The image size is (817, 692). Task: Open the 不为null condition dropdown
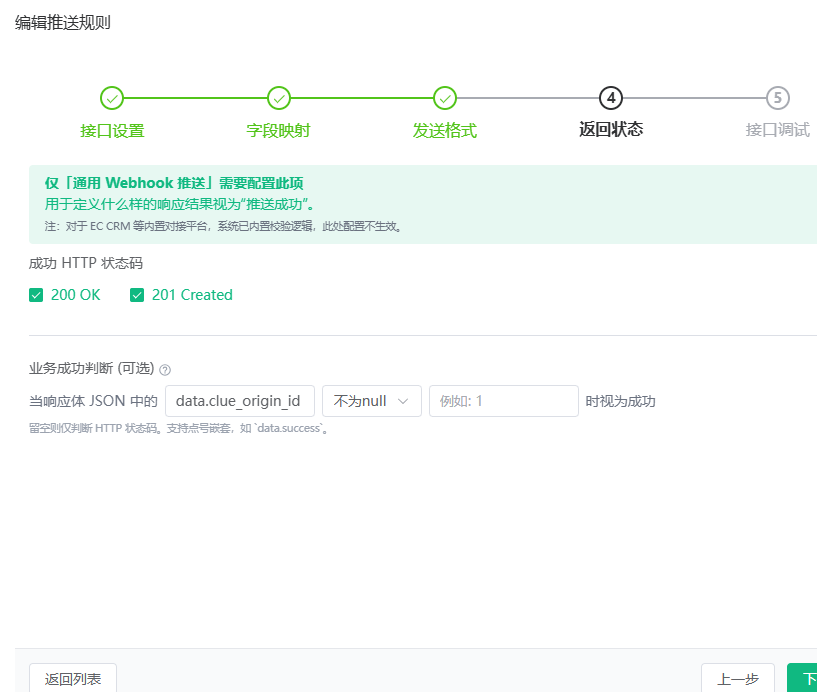click(x=372, y=401)
